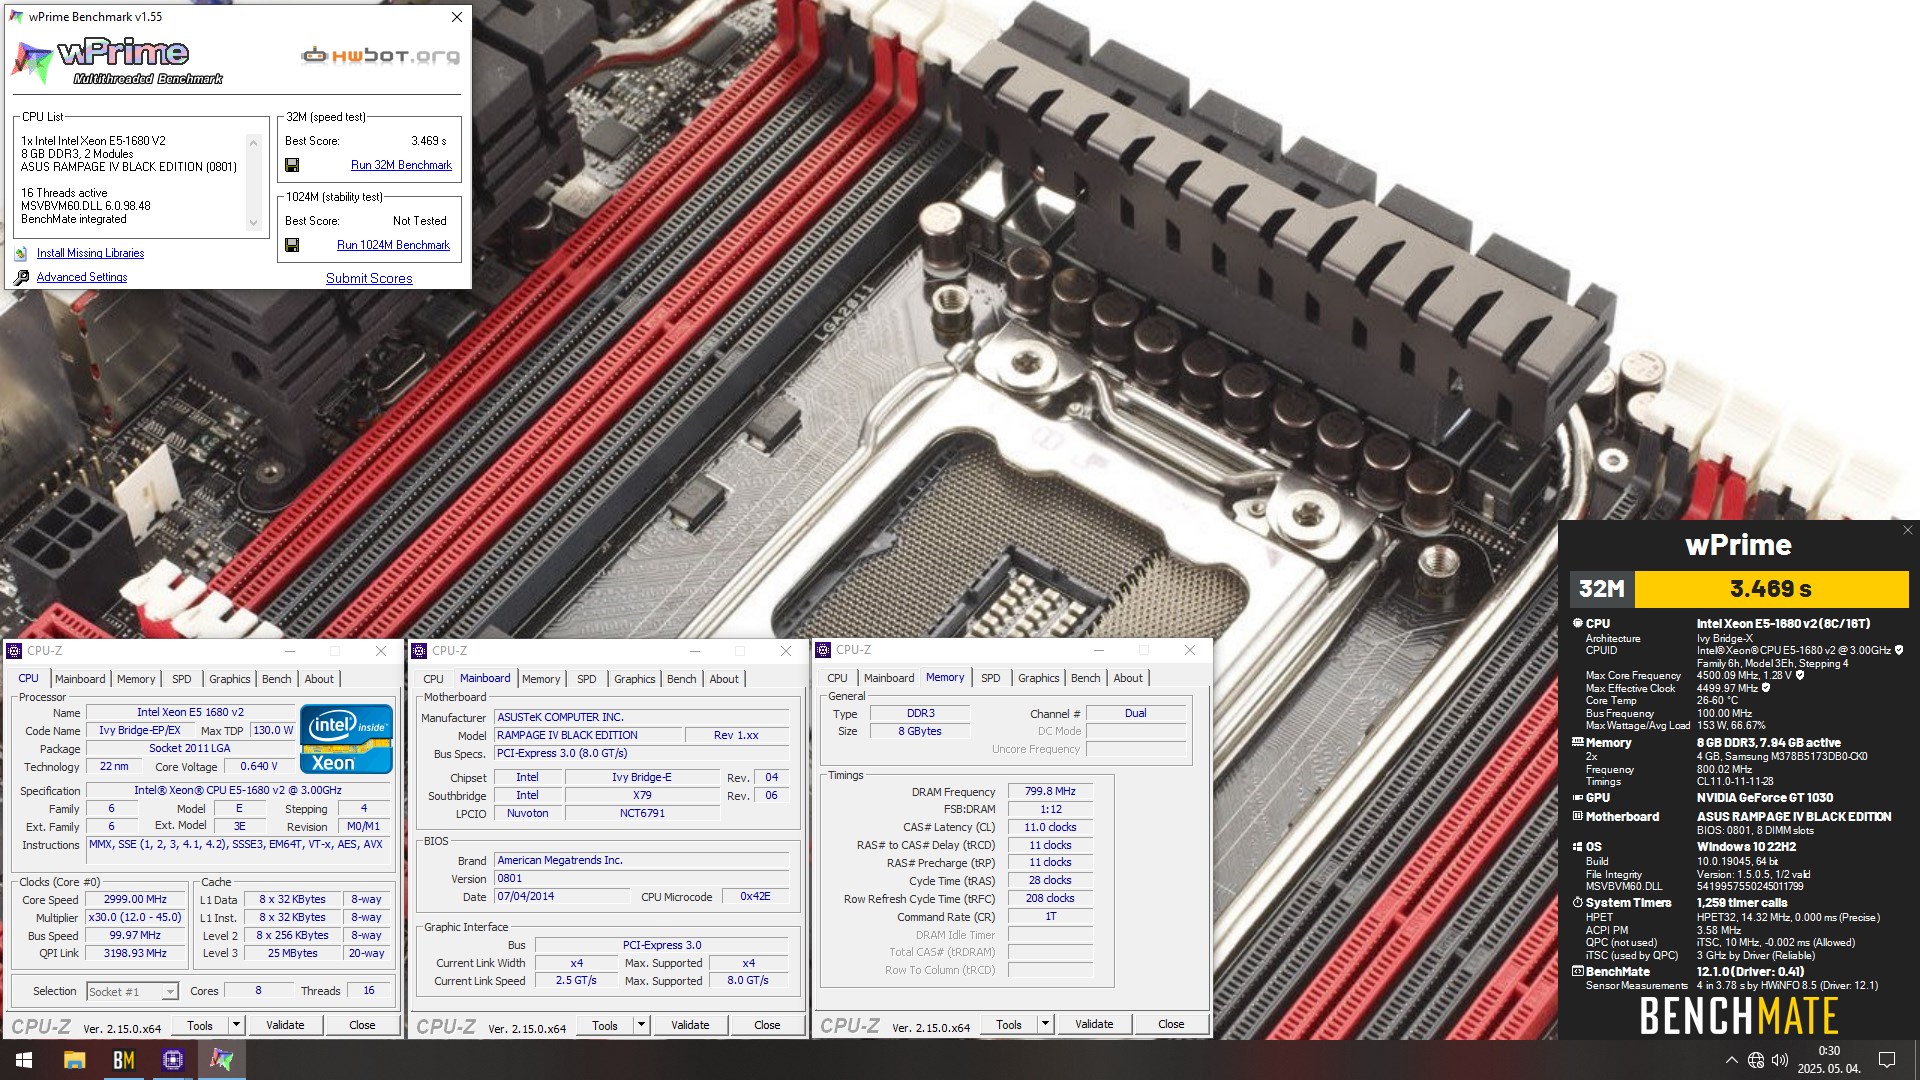
Task: Open the volume tray icon
Action: coord(1780,1060)
